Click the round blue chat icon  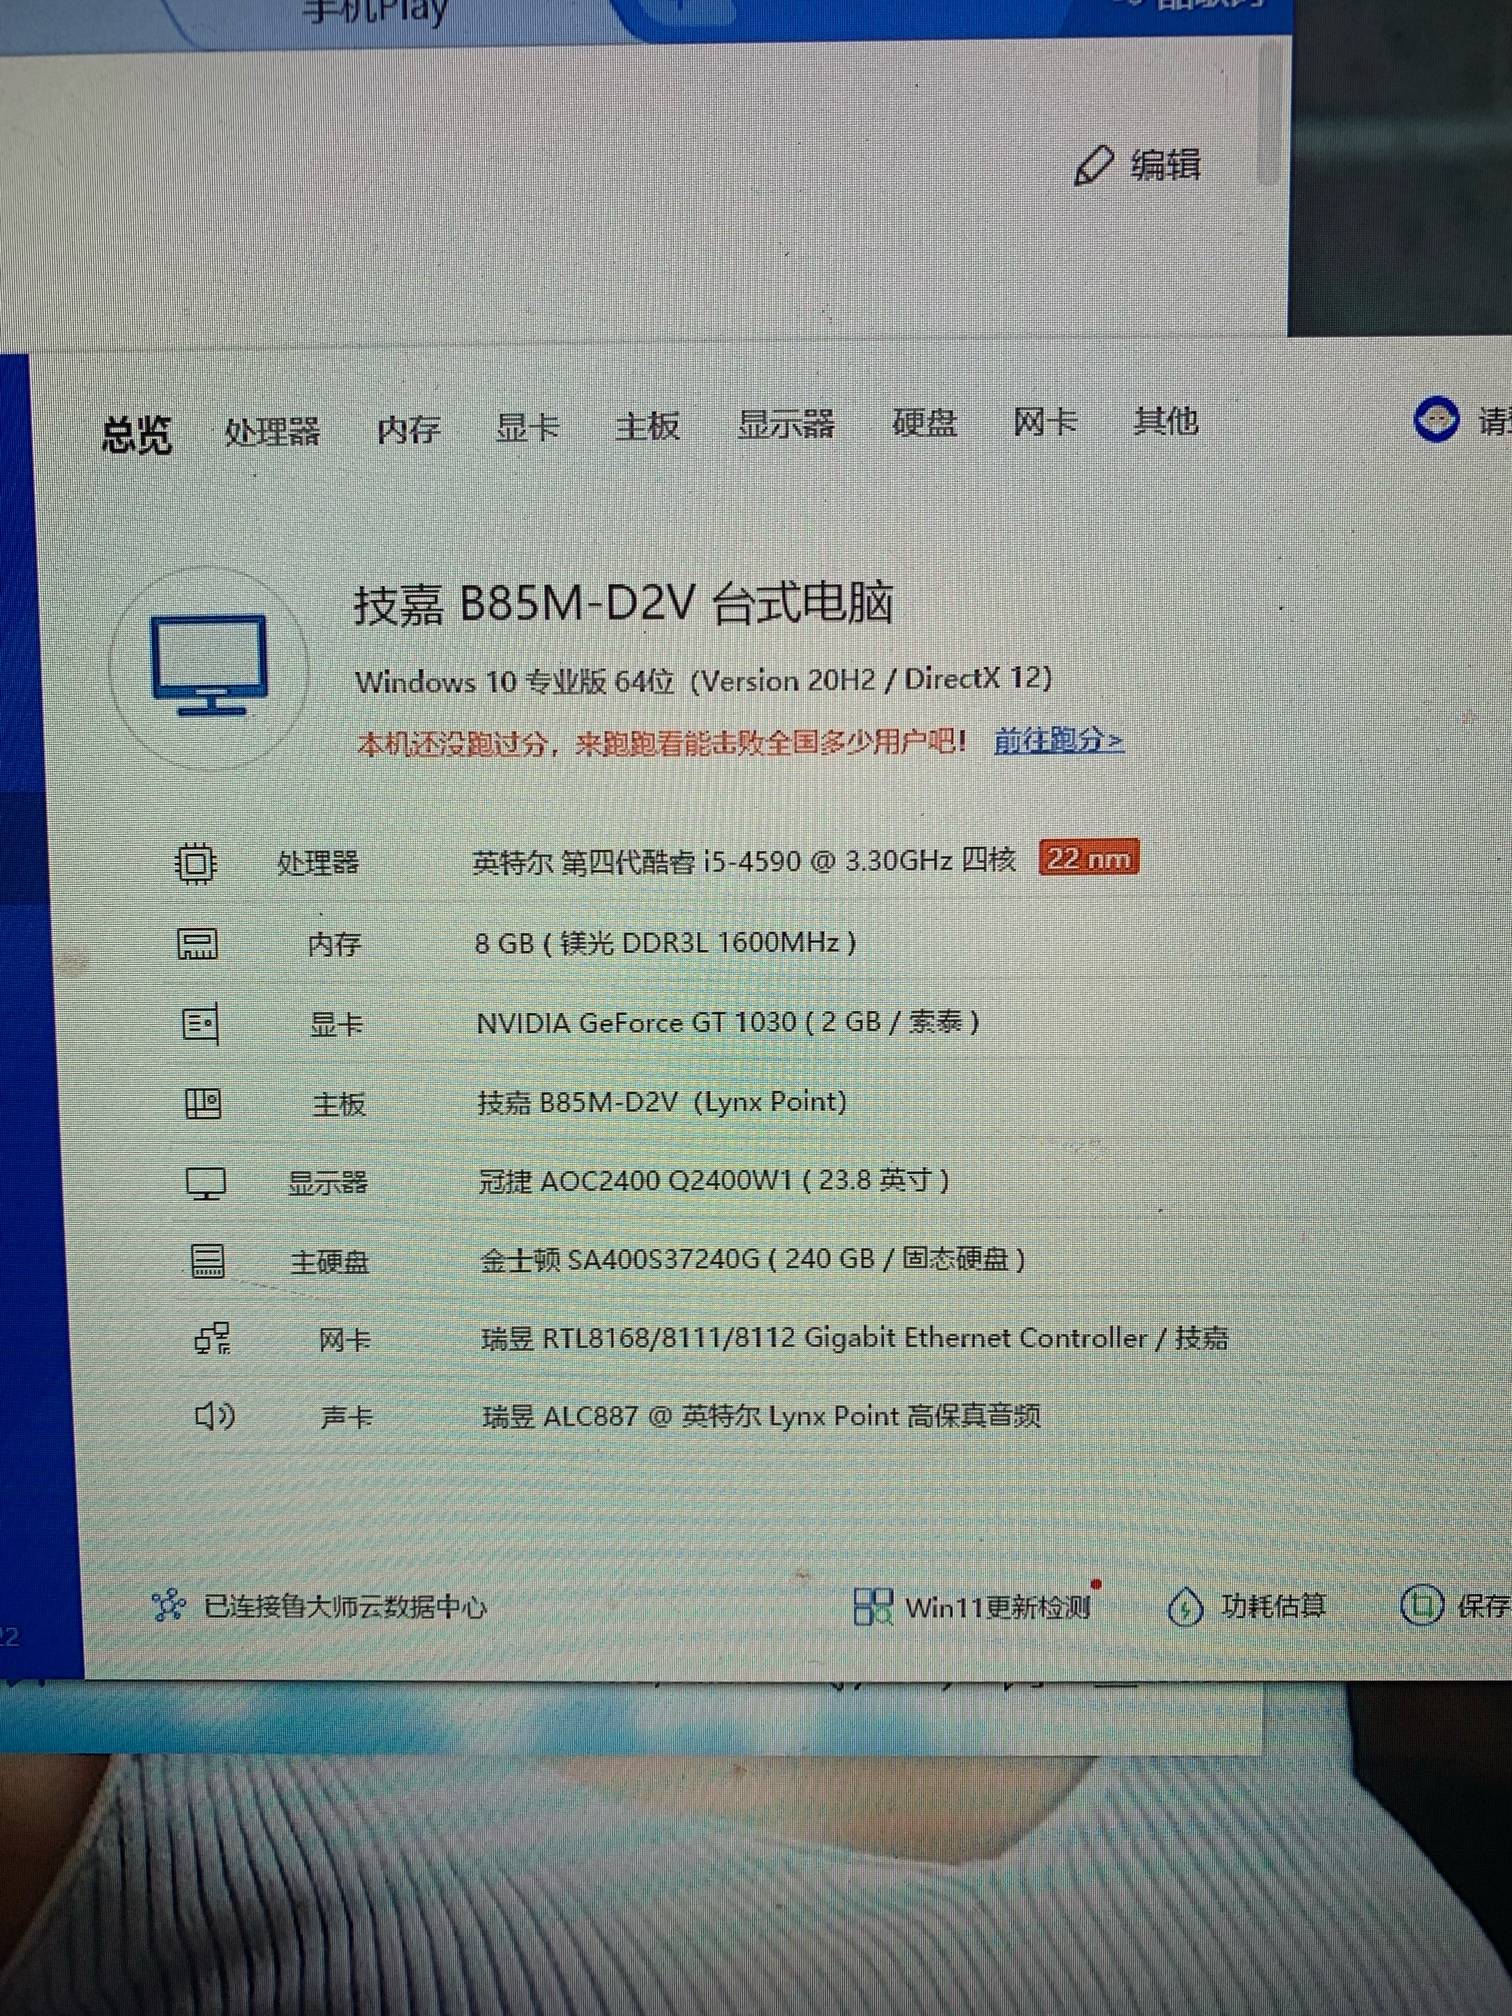pos(1436,419)
